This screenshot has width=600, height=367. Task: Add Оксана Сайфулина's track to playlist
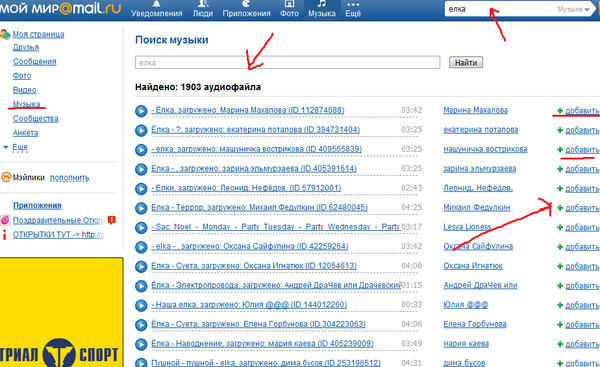point(578,247)
